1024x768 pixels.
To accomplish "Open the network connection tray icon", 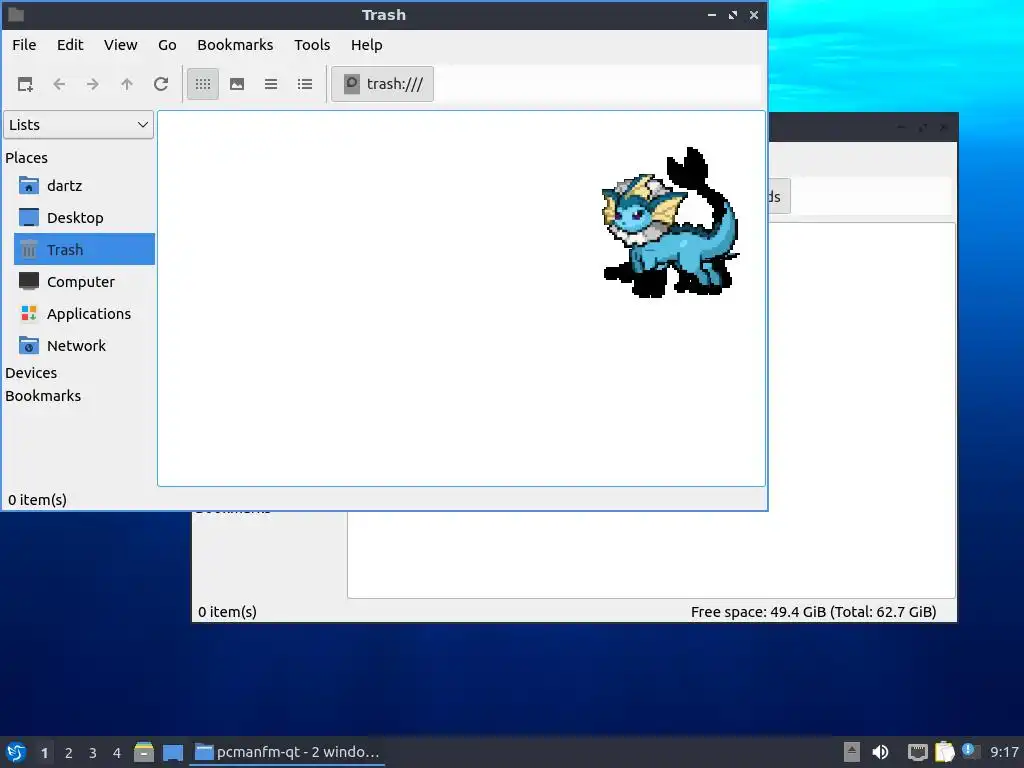I will 918,752.
